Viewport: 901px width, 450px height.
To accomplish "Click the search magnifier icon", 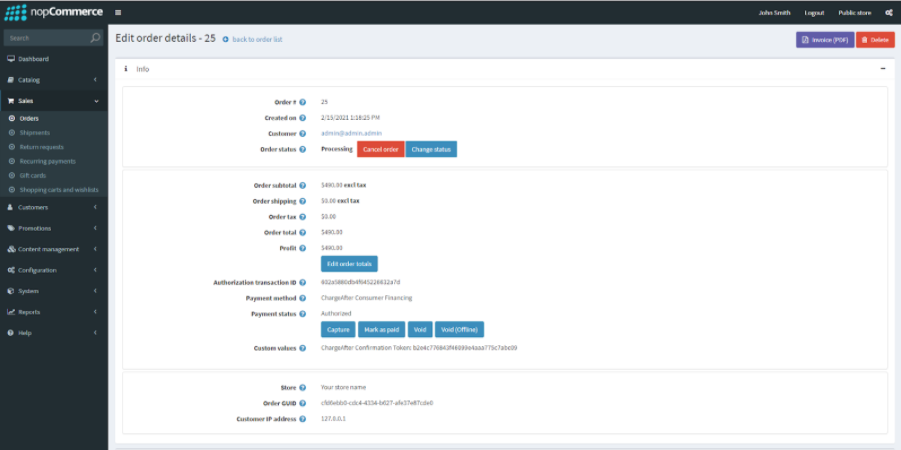I will tap(95, 38).
